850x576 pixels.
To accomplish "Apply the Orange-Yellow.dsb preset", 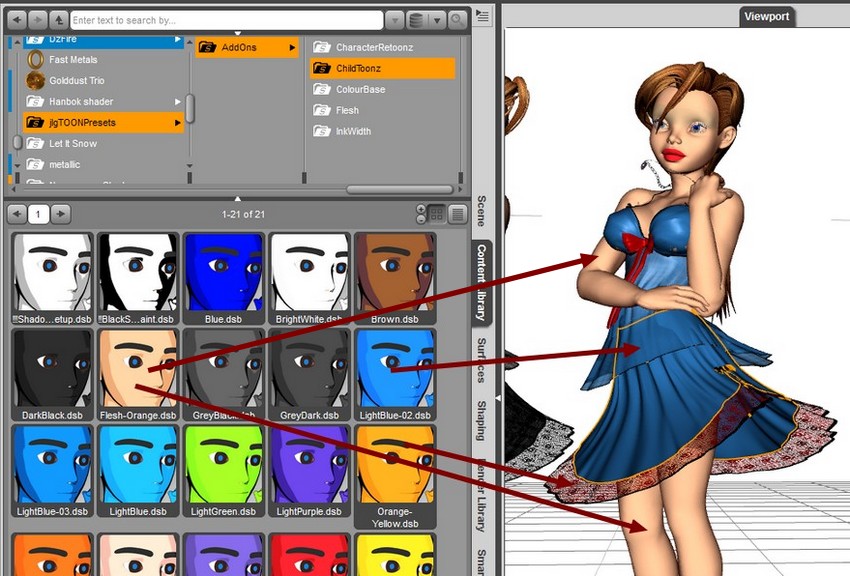I will [395, 477].
